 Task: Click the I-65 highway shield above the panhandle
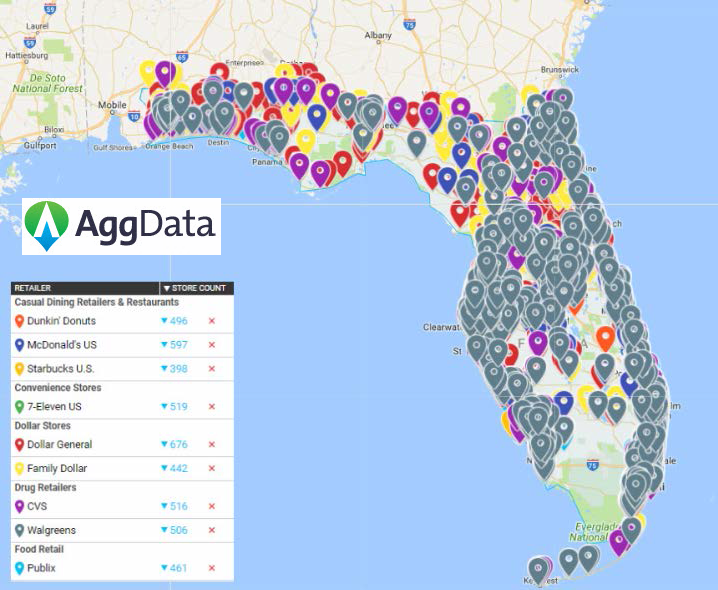pos(182,56)
